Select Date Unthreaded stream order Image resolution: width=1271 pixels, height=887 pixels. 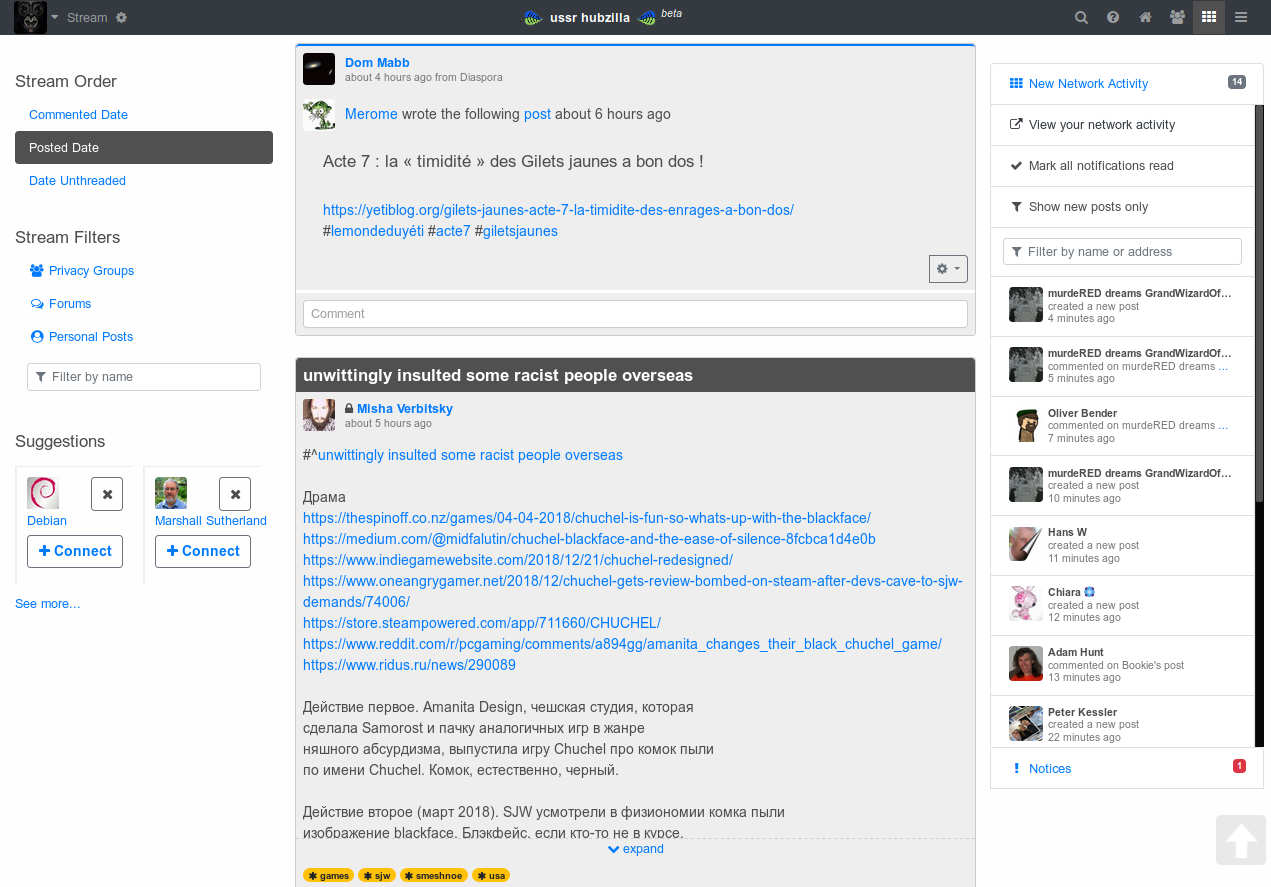pyautogui.click(x=77, y=181)
